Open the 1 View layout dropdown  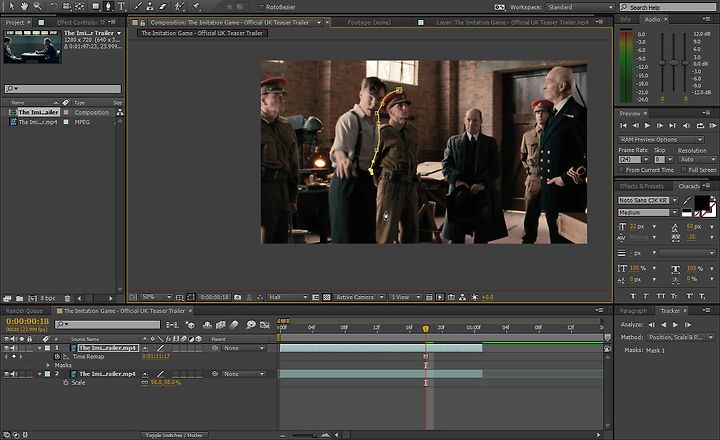tap(405, 297)
